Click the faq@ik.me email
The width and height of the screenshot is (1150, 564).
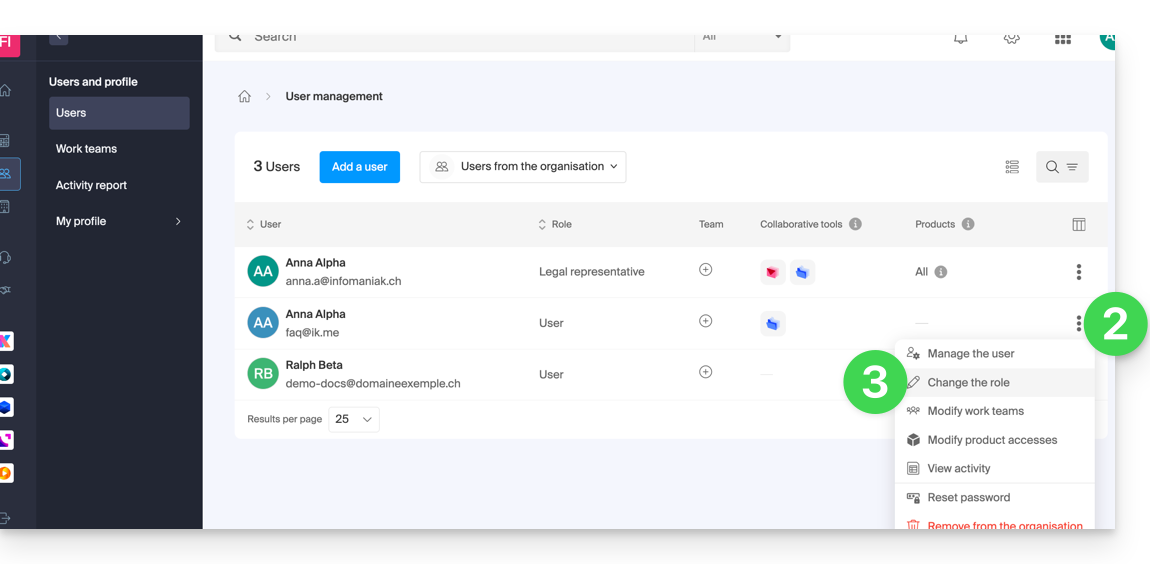coord(312,332)
